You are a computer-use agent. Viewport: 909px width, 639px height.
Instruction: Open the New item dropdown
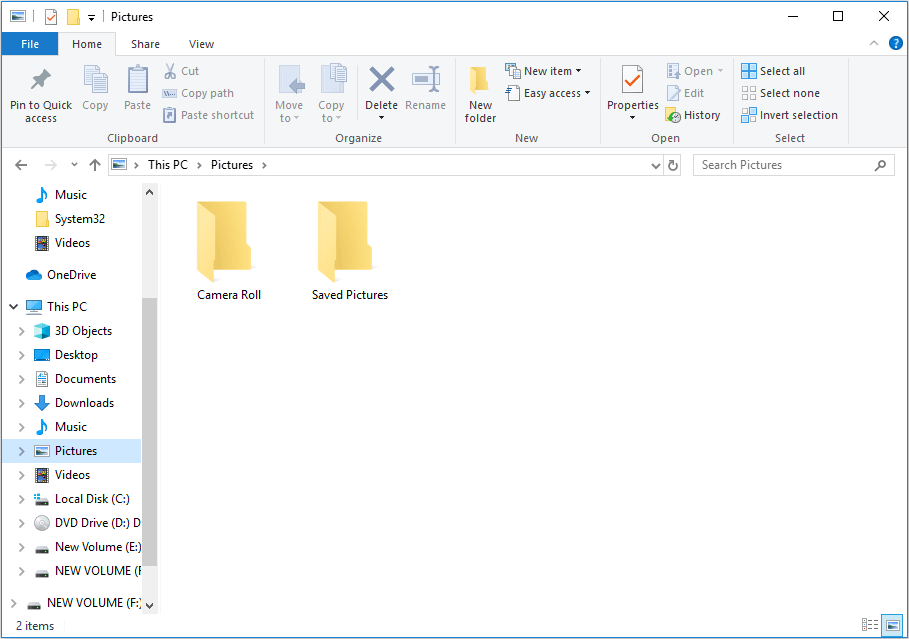[x=543, y=71]
